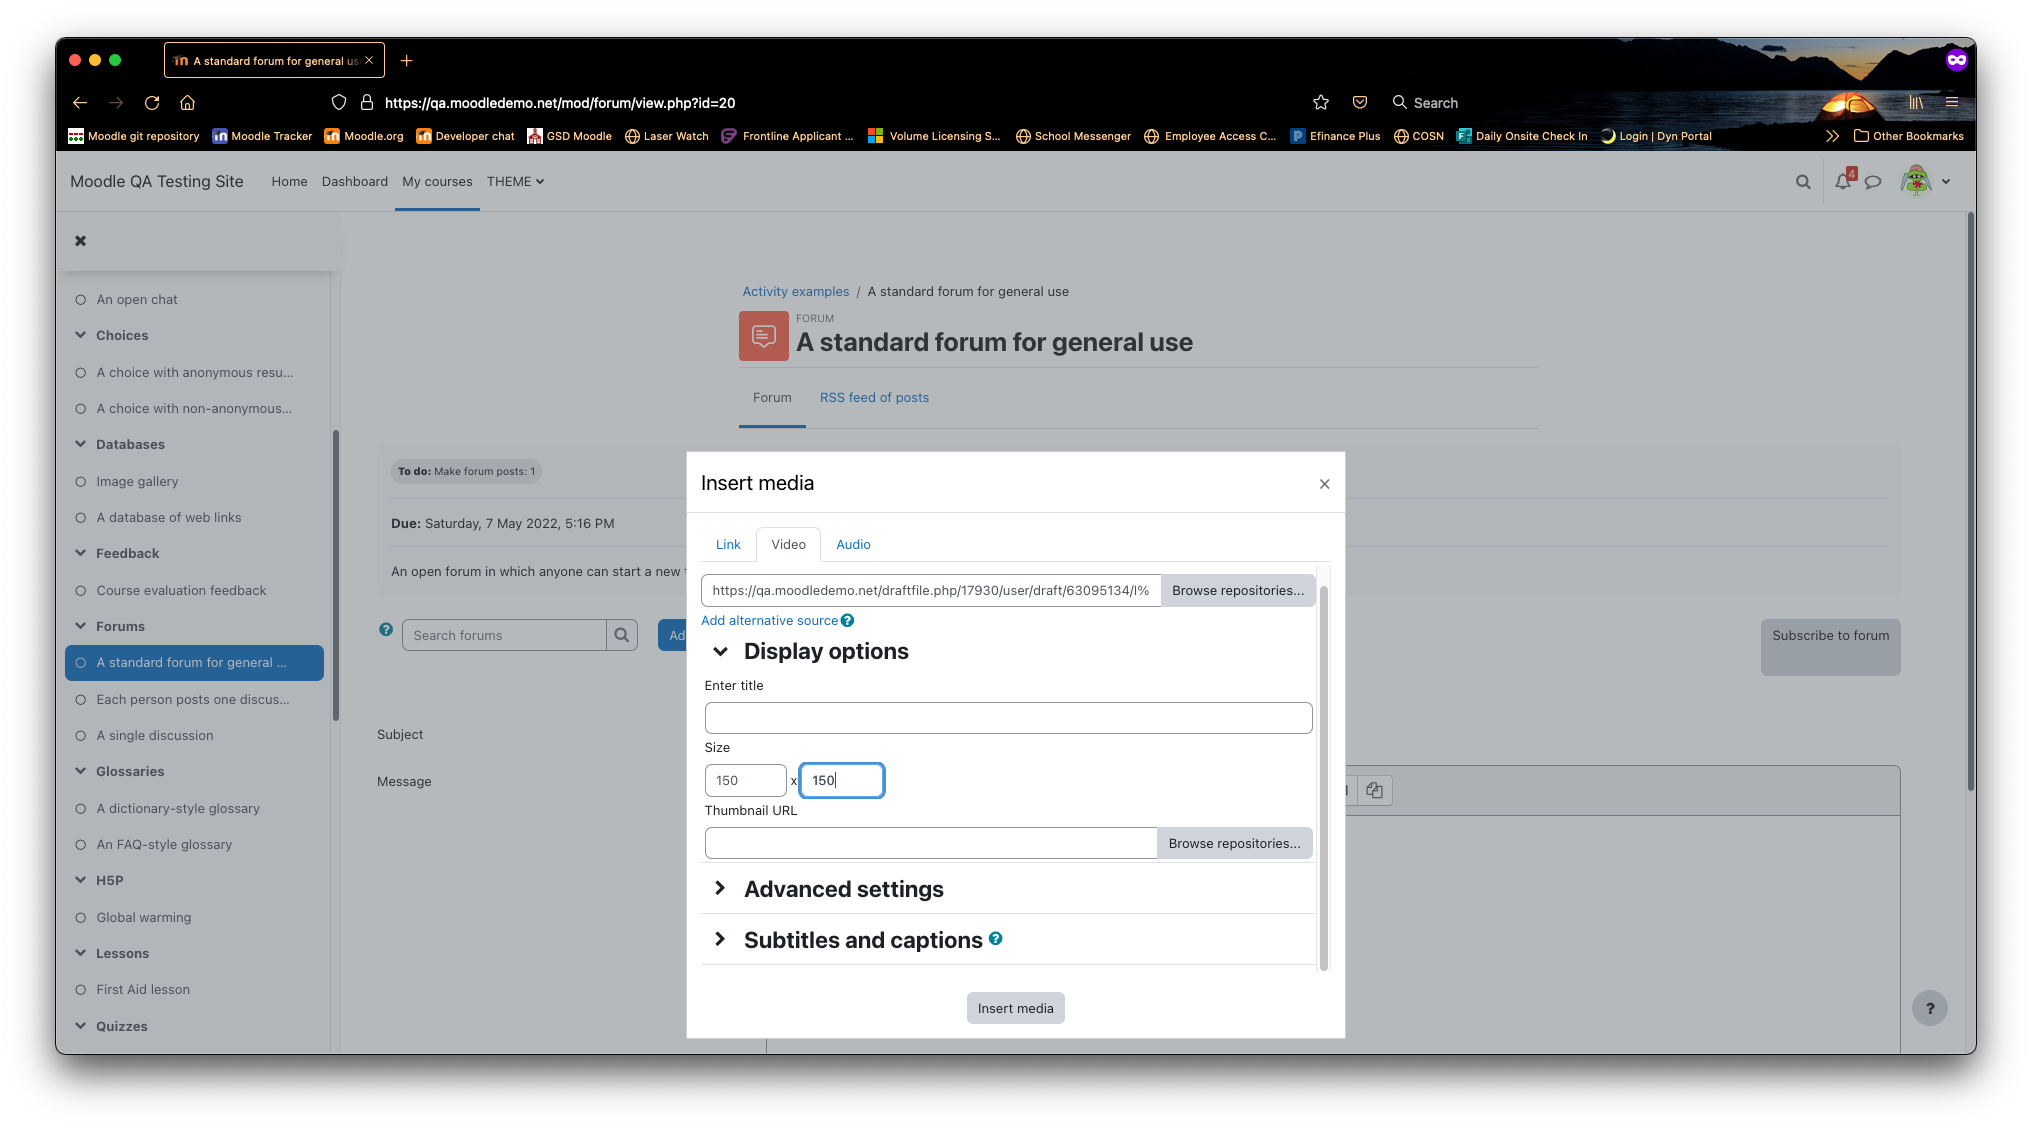This screenshot has width=2032, height=1128.
Task: Expand the Subtitles and captions section
Action: (720, 939)
